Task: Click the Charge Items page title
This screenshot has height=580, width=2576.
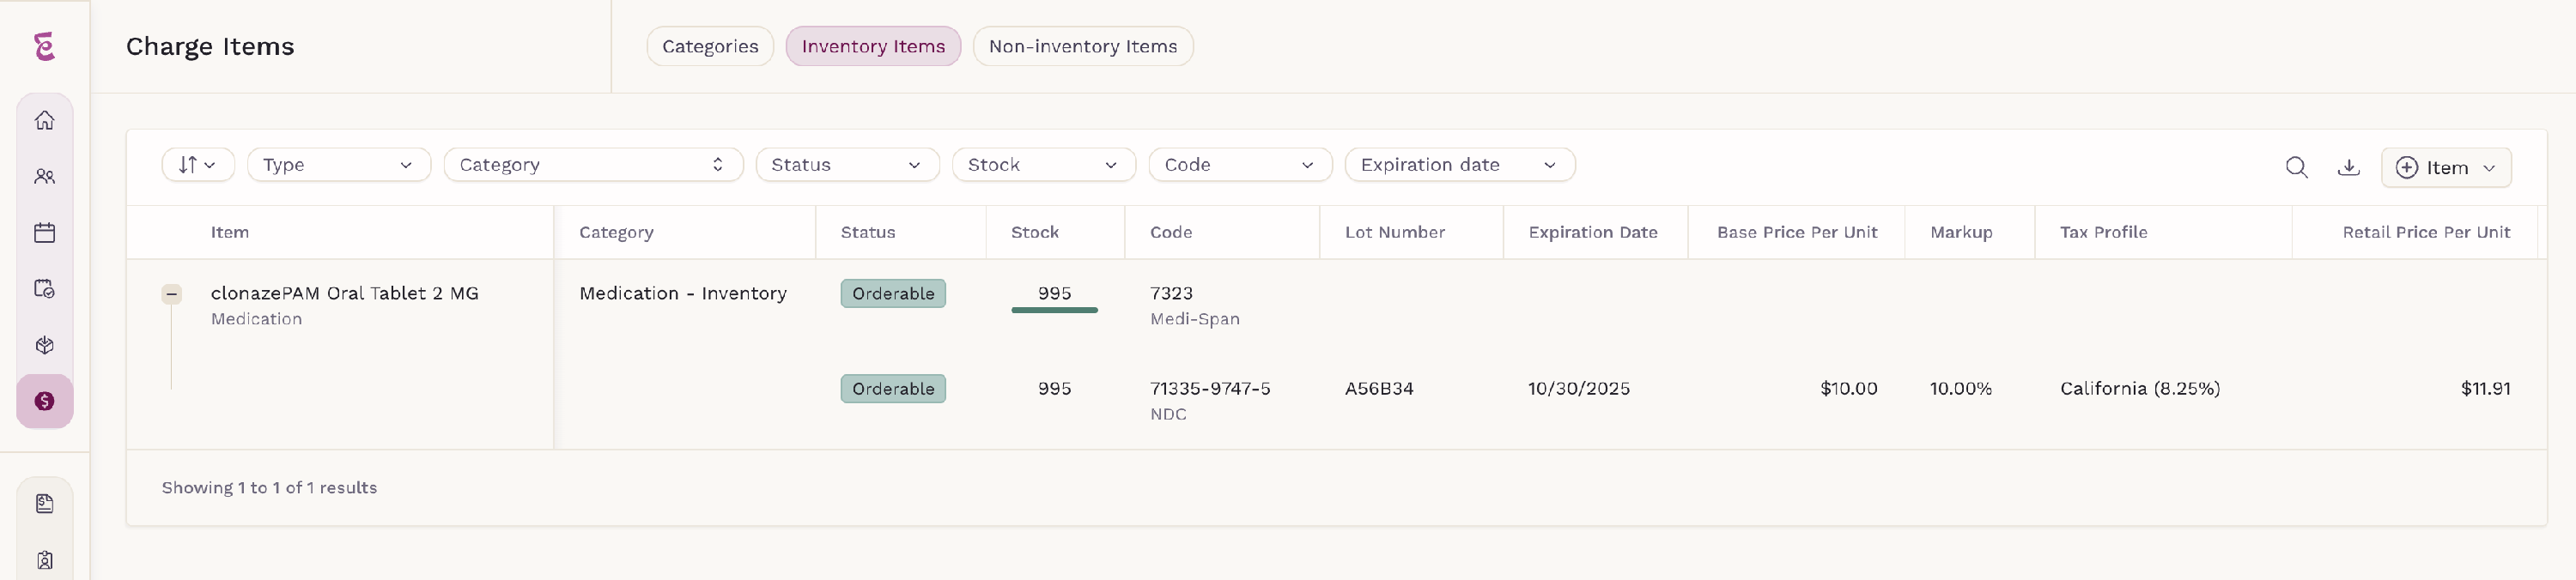Action: (x=210, y=46)
